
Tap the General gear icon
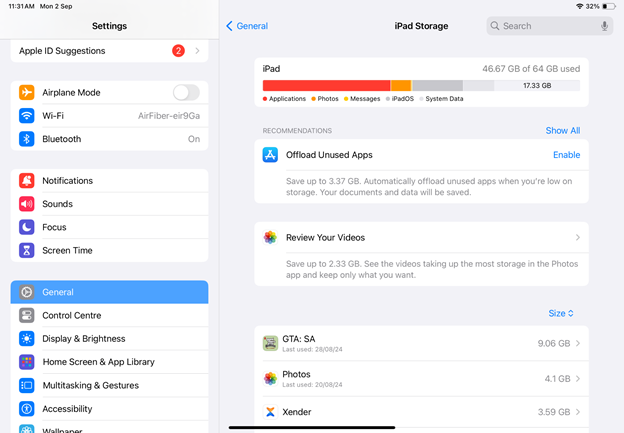click(27, 292)
